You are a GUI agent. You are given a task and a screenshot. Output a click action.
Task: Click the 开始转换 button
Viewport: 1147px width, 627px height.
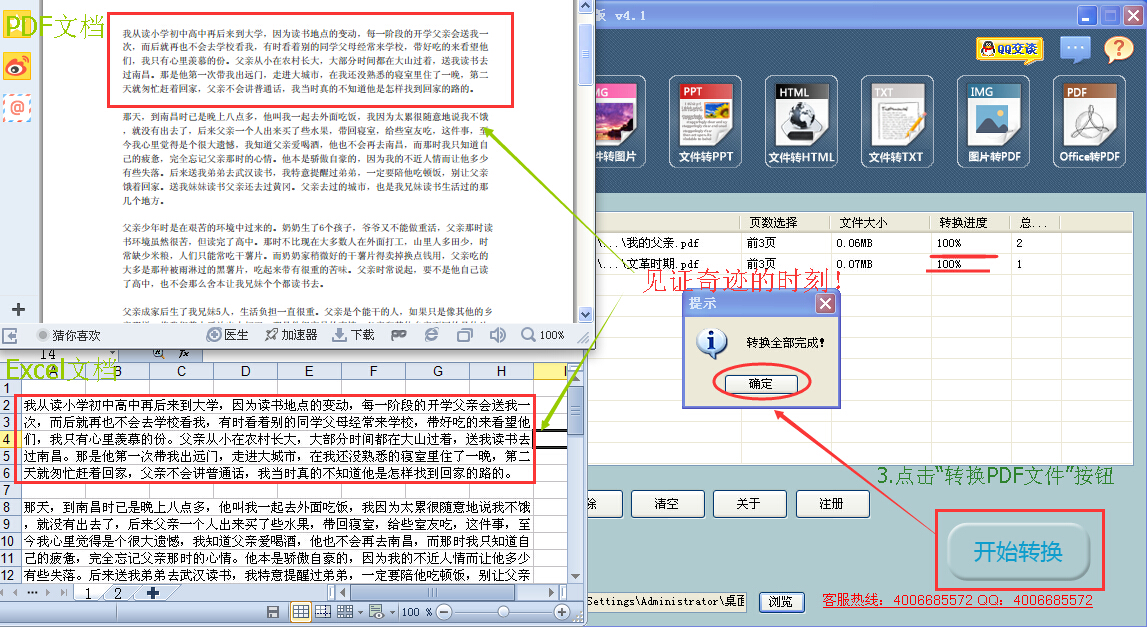tap(1018, 552)
